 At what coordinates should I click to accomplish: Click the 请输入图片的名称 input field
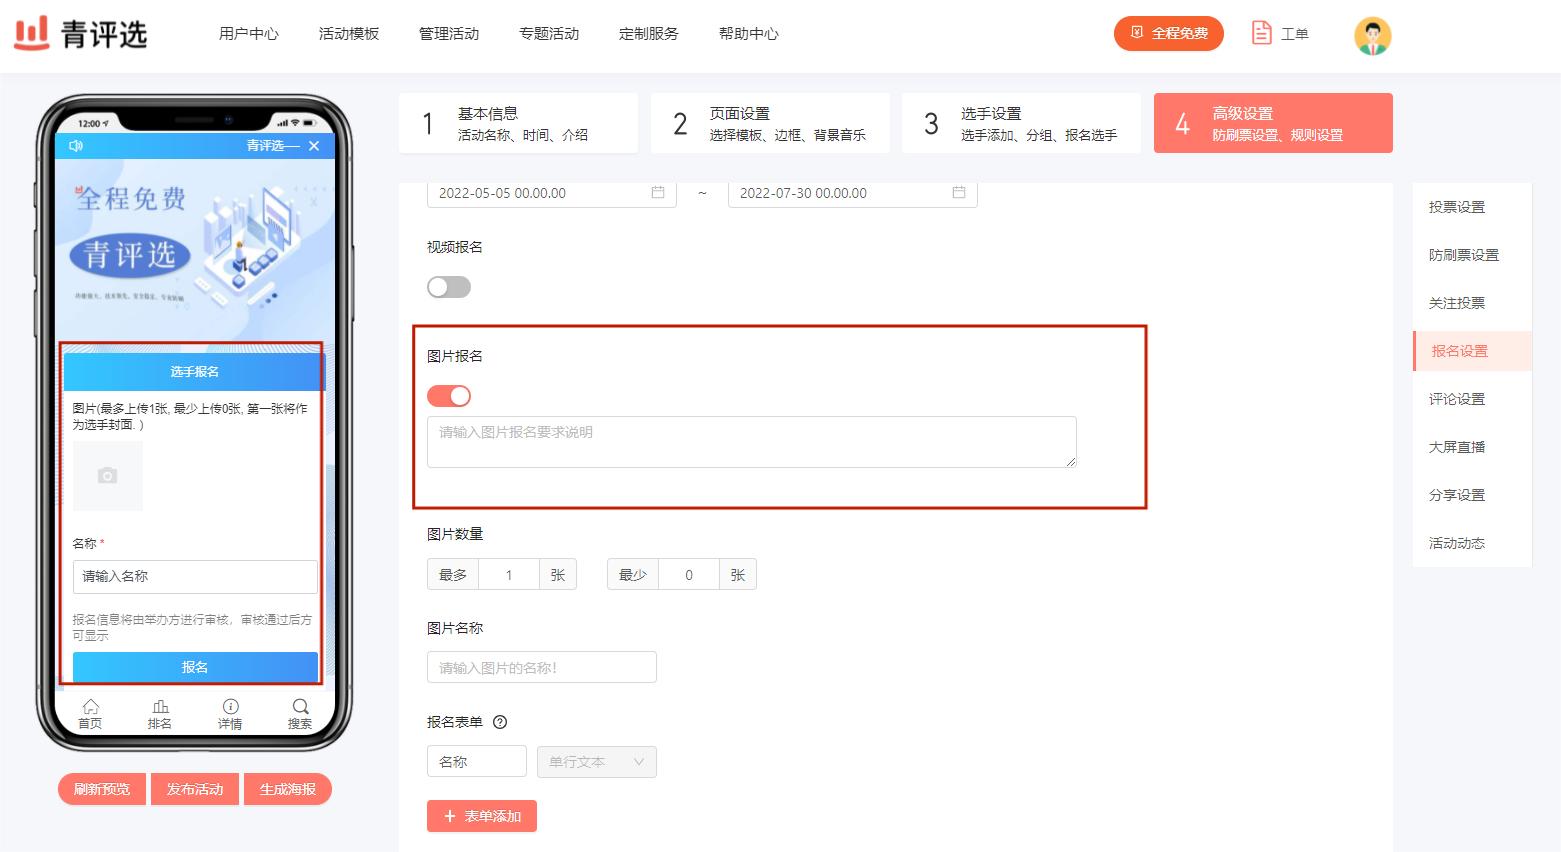[x=541, y=667]
